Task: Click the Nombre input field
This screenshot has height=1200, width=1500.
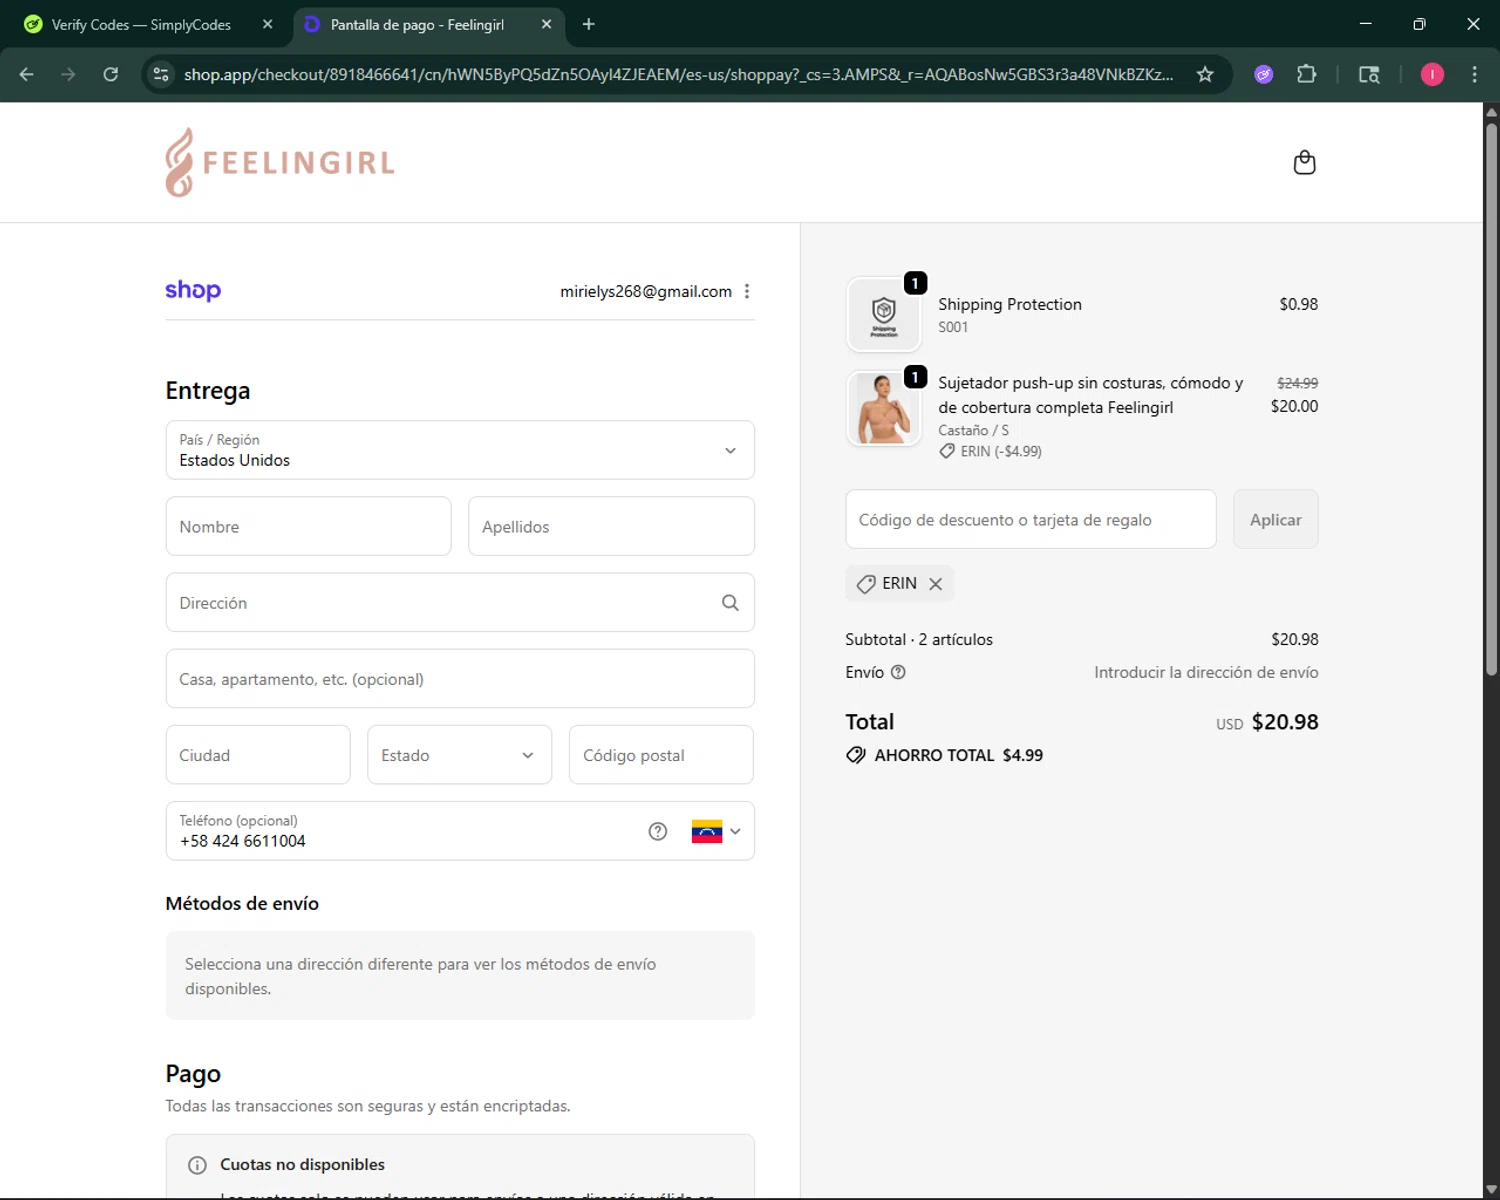Action: 308,526
